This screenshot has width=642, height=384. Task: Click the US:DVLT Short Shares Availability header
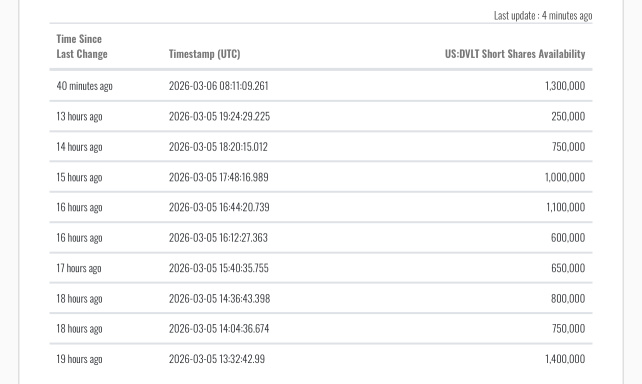(515, 54)
